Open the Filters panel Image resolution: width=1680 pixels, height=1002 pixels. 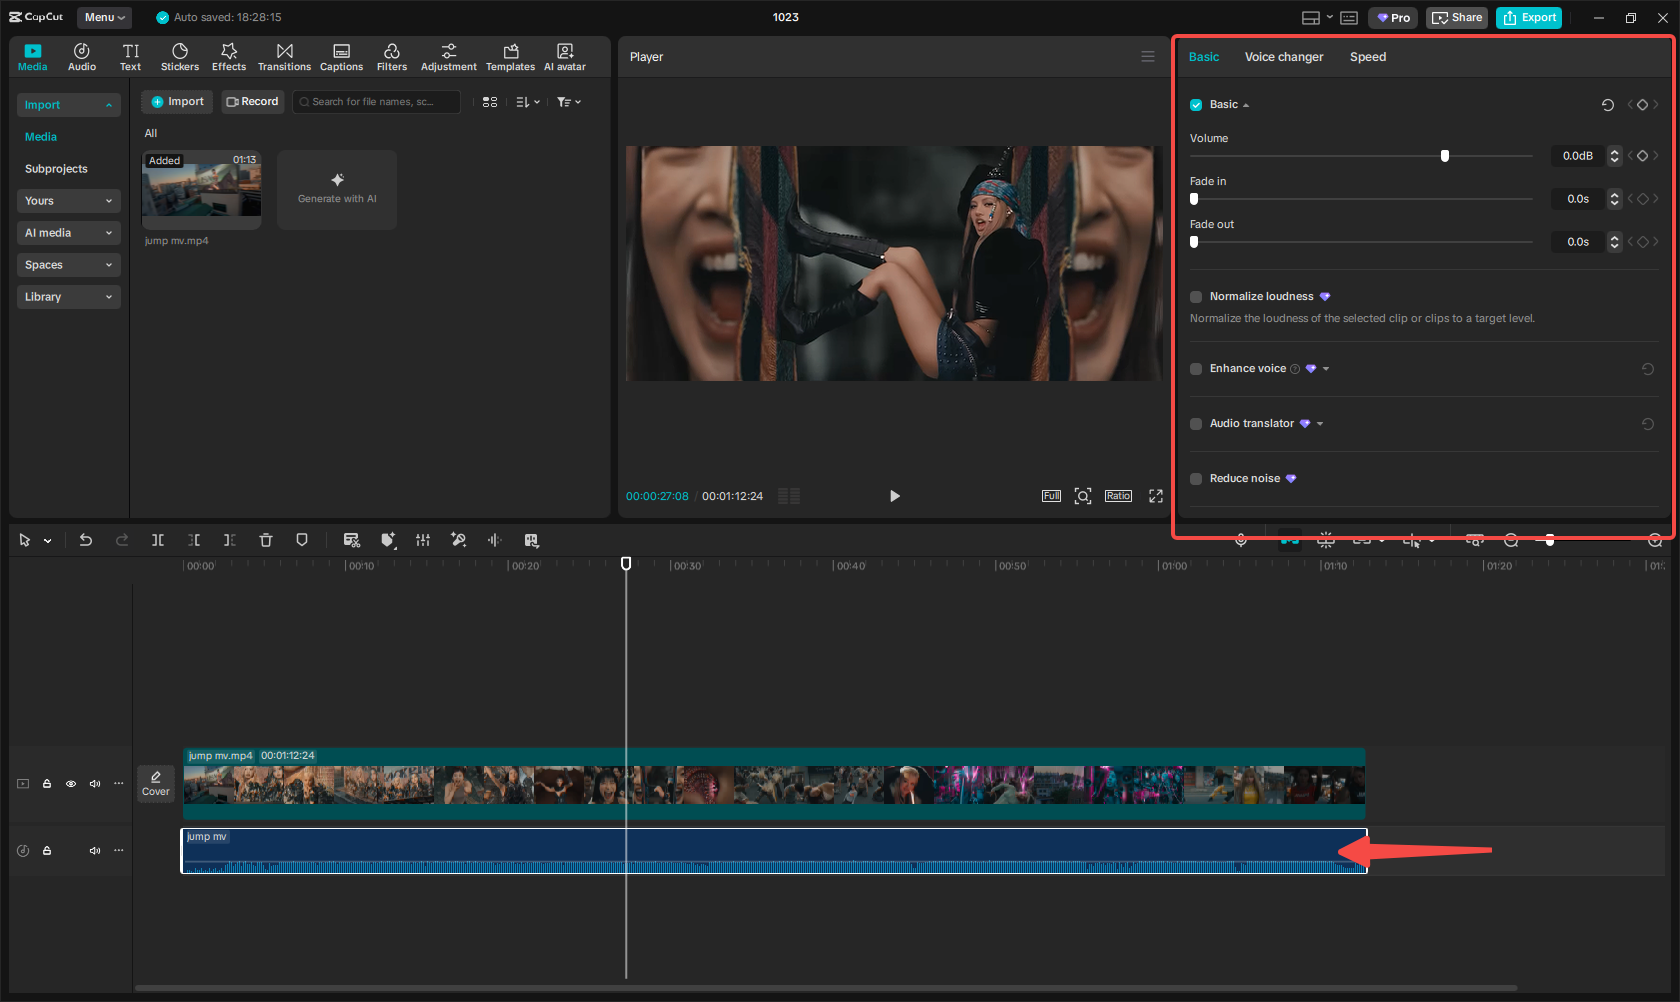point(392,56)
